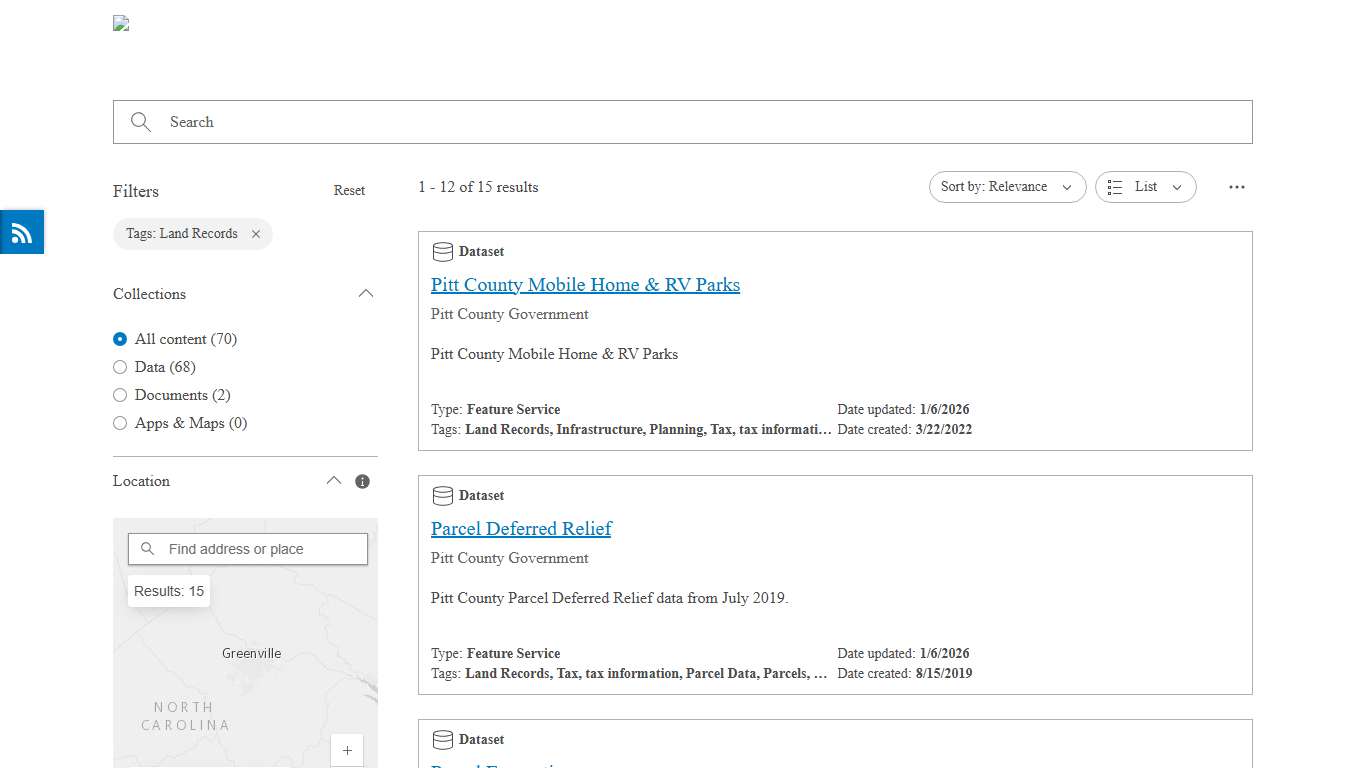Screen dimensions: 1366x768
Task: Select Apps & Maps radio option
Action: [x=120, y=423]
